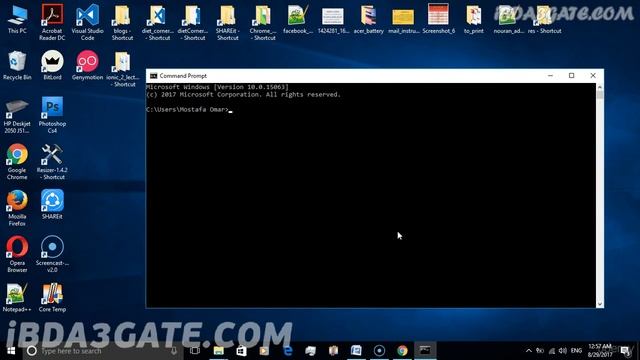640x360 pixels.
Task: Open File Explorer from taskbar
Action: pos(218,351)
